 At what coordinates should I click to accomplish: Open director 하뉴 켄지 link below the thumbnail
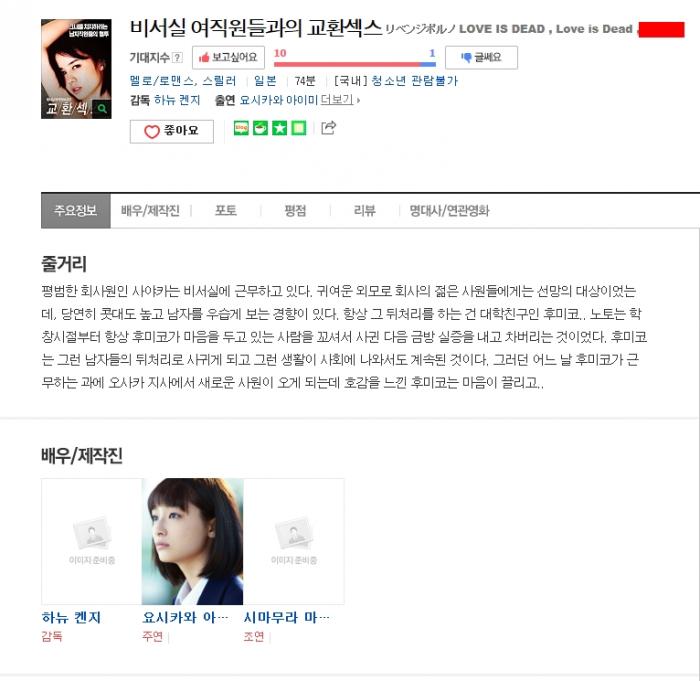coord(71,617)
